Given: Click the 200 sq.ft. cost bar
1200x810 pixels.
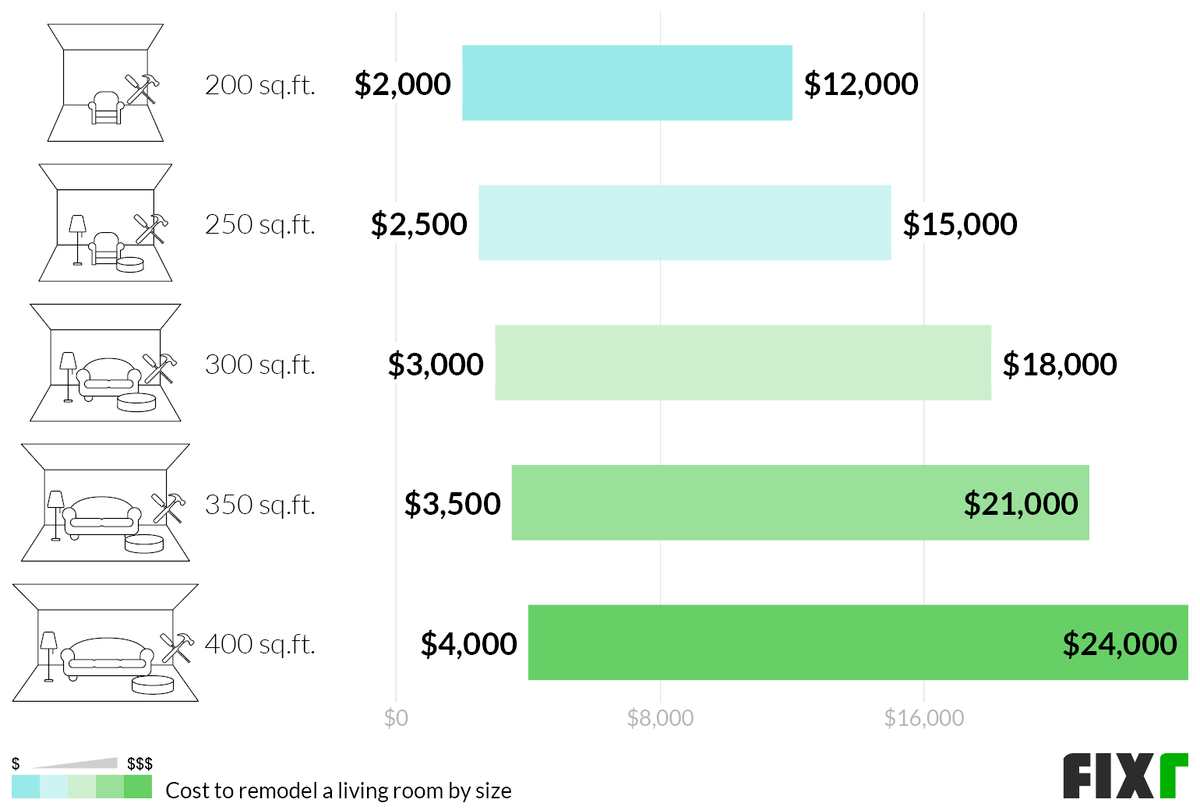Looking at the screenshot, I should [627, 83].
